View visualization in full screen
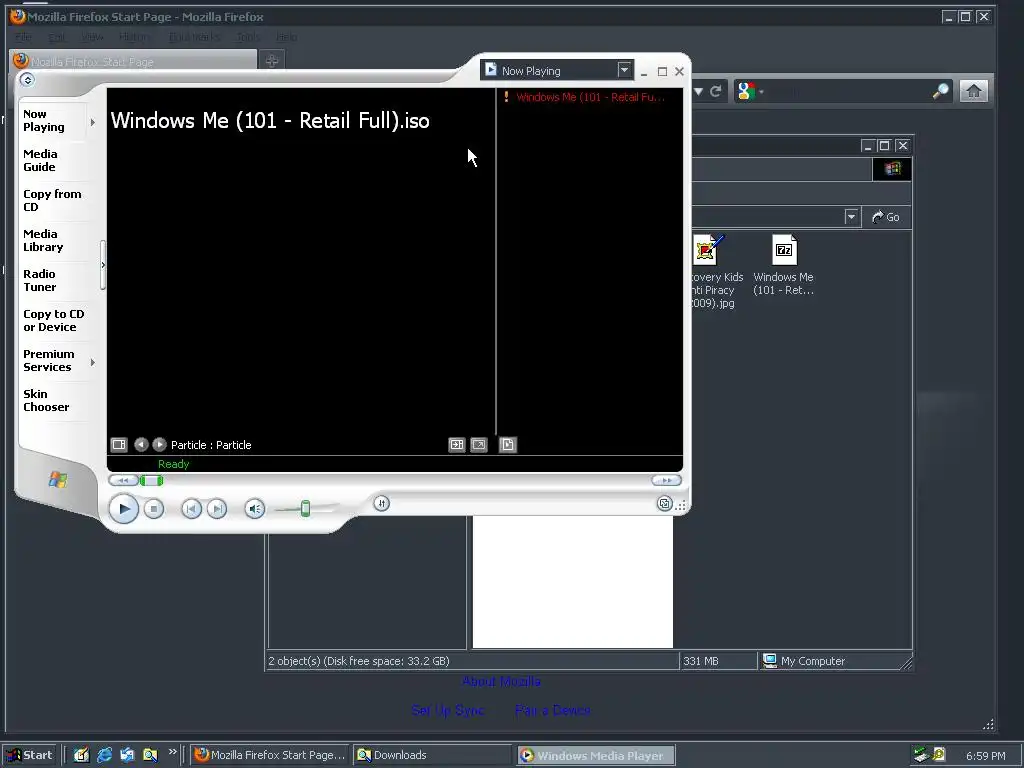This screenshot has height=768, width=1024. pyautogui.click(x=479, y=445)
